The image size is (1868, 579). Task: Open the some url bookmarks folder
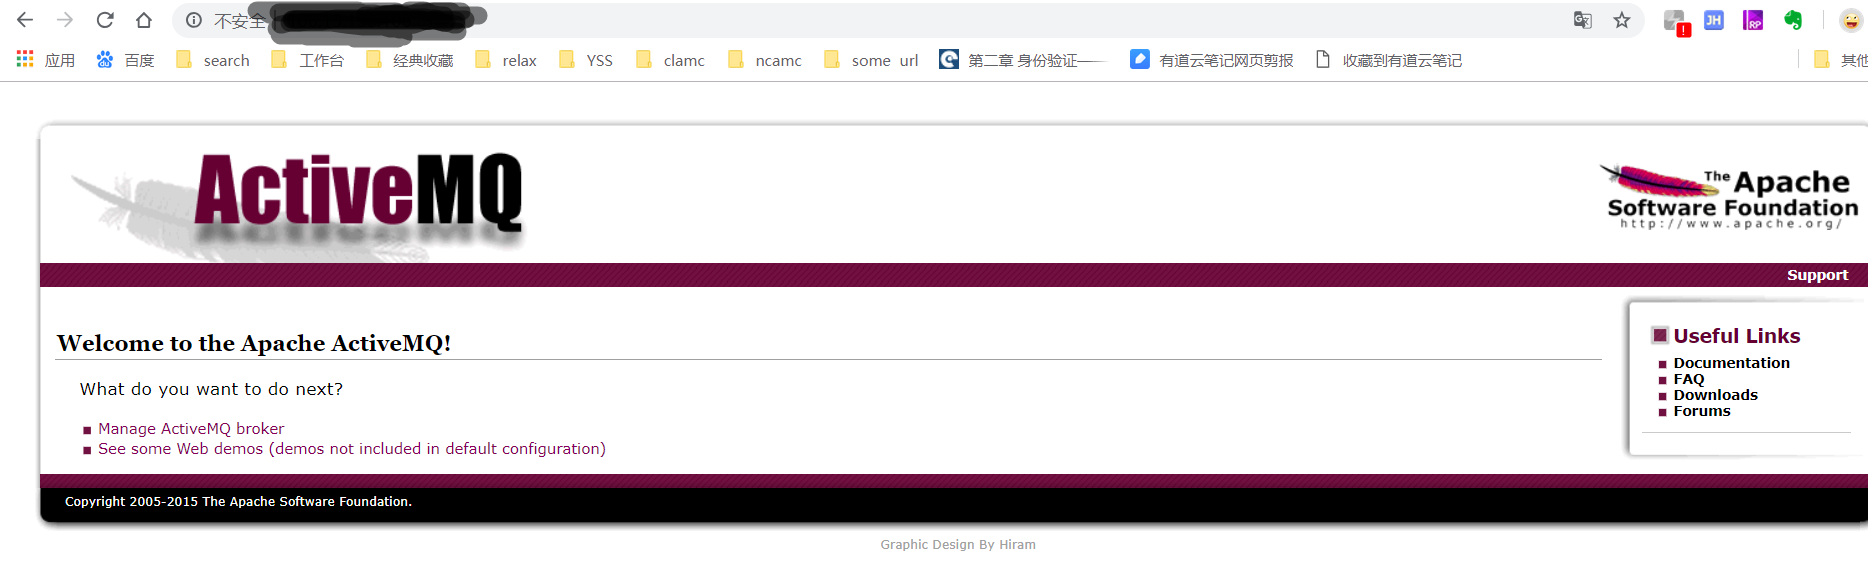[x=871, y=60]
